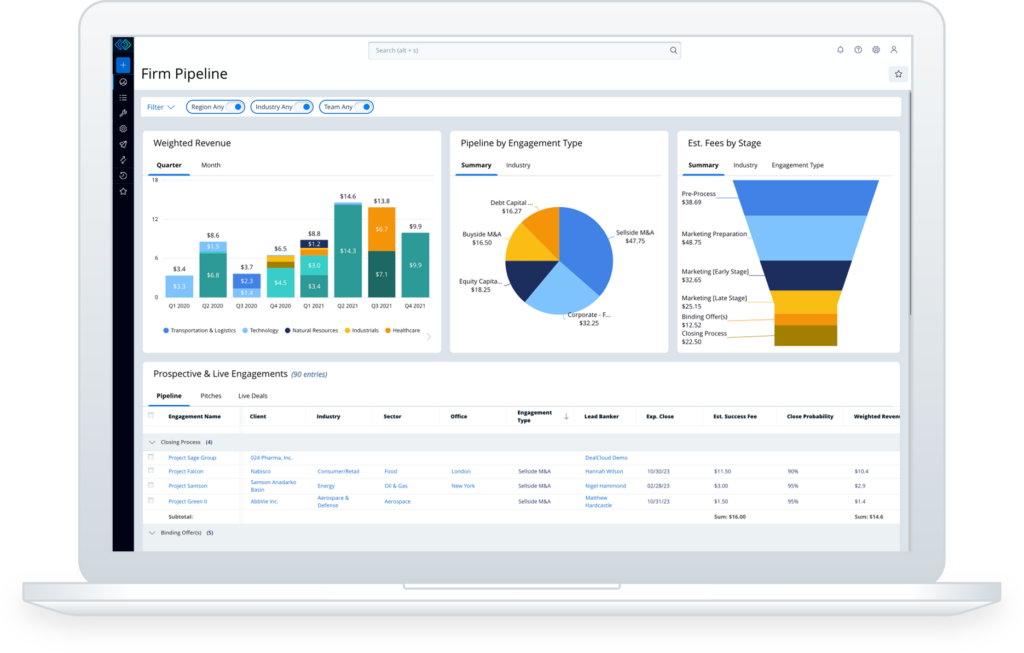
Task: Open the notifications bell
Action: tap(840, 50)
